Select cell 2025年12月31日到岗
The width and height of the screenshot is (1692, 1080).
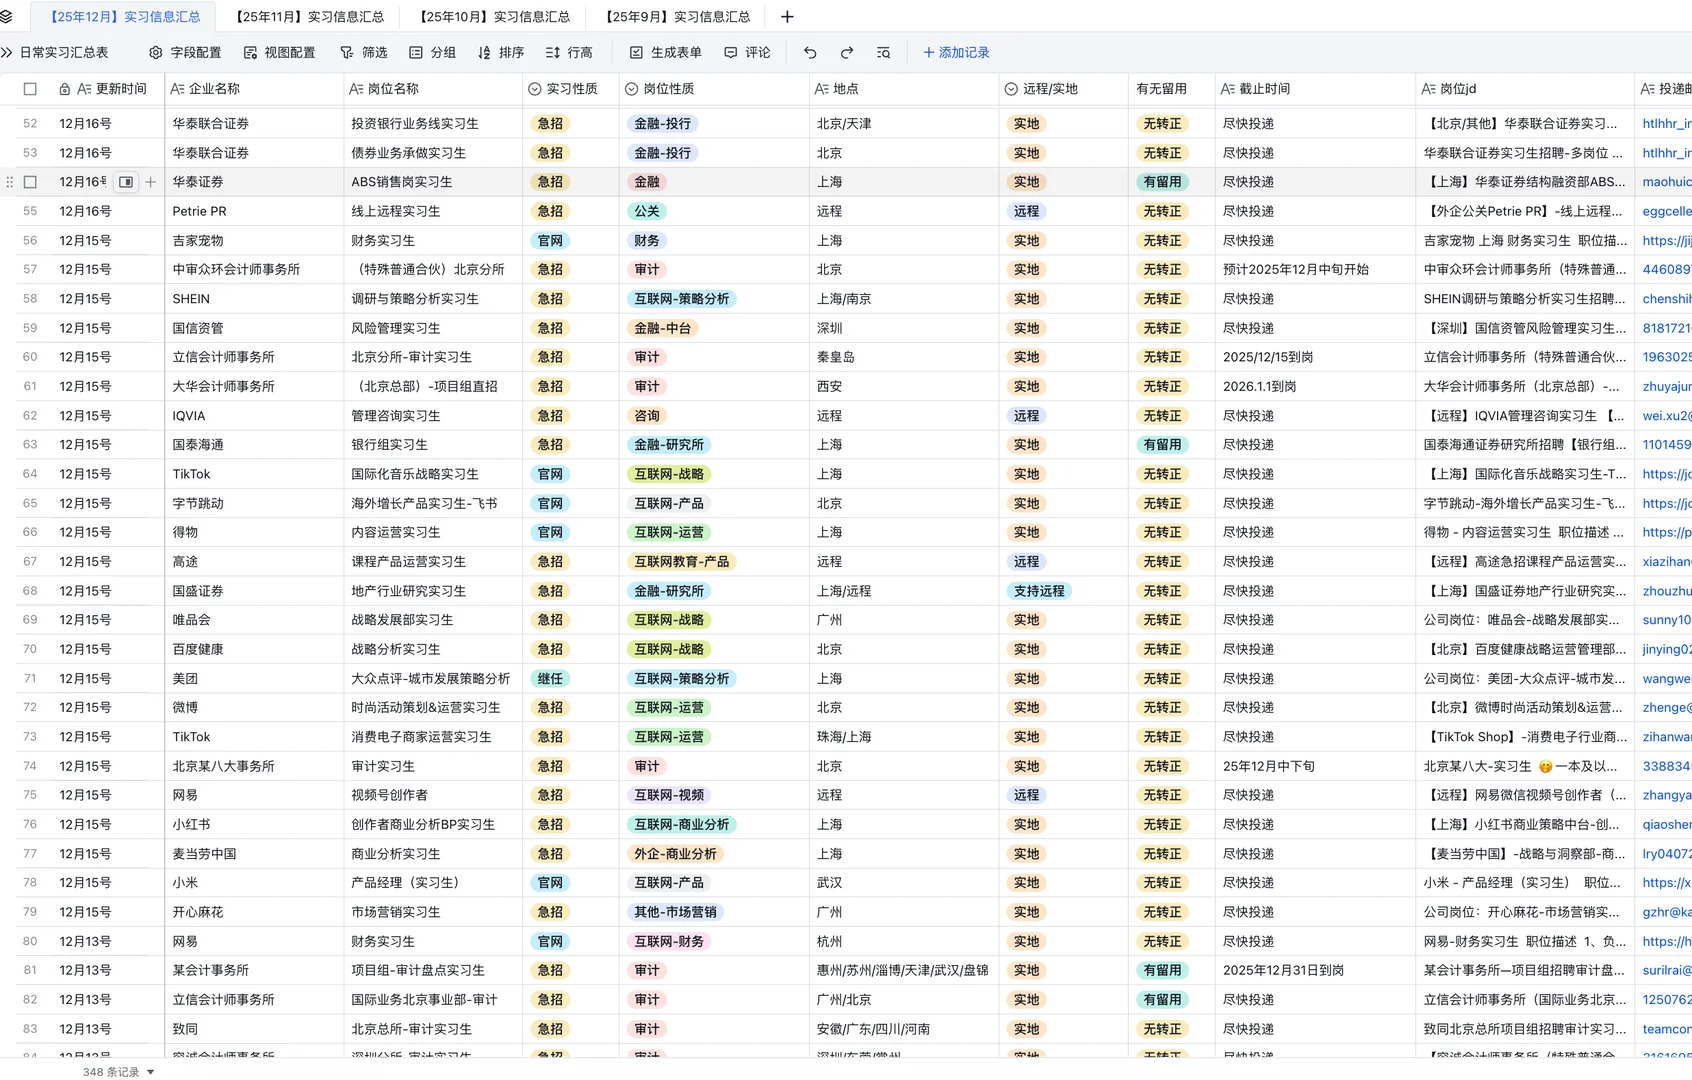(1315, 970)
